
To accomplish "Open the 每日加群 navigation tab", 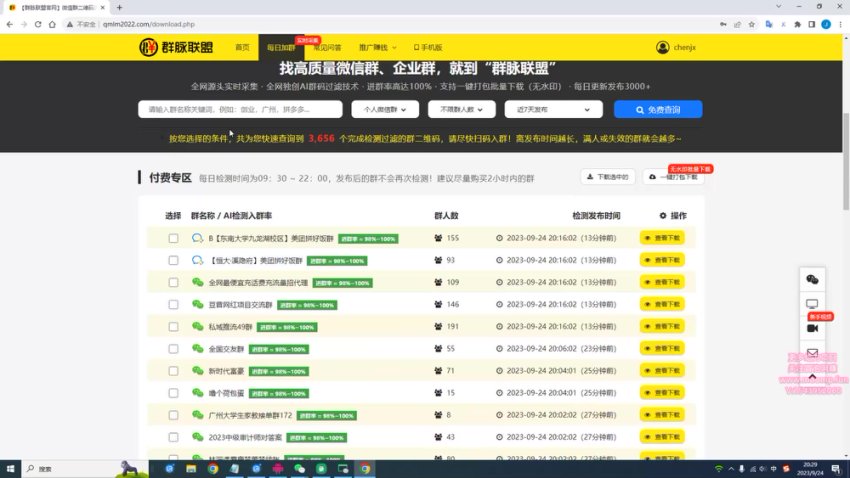I will 281,47.
